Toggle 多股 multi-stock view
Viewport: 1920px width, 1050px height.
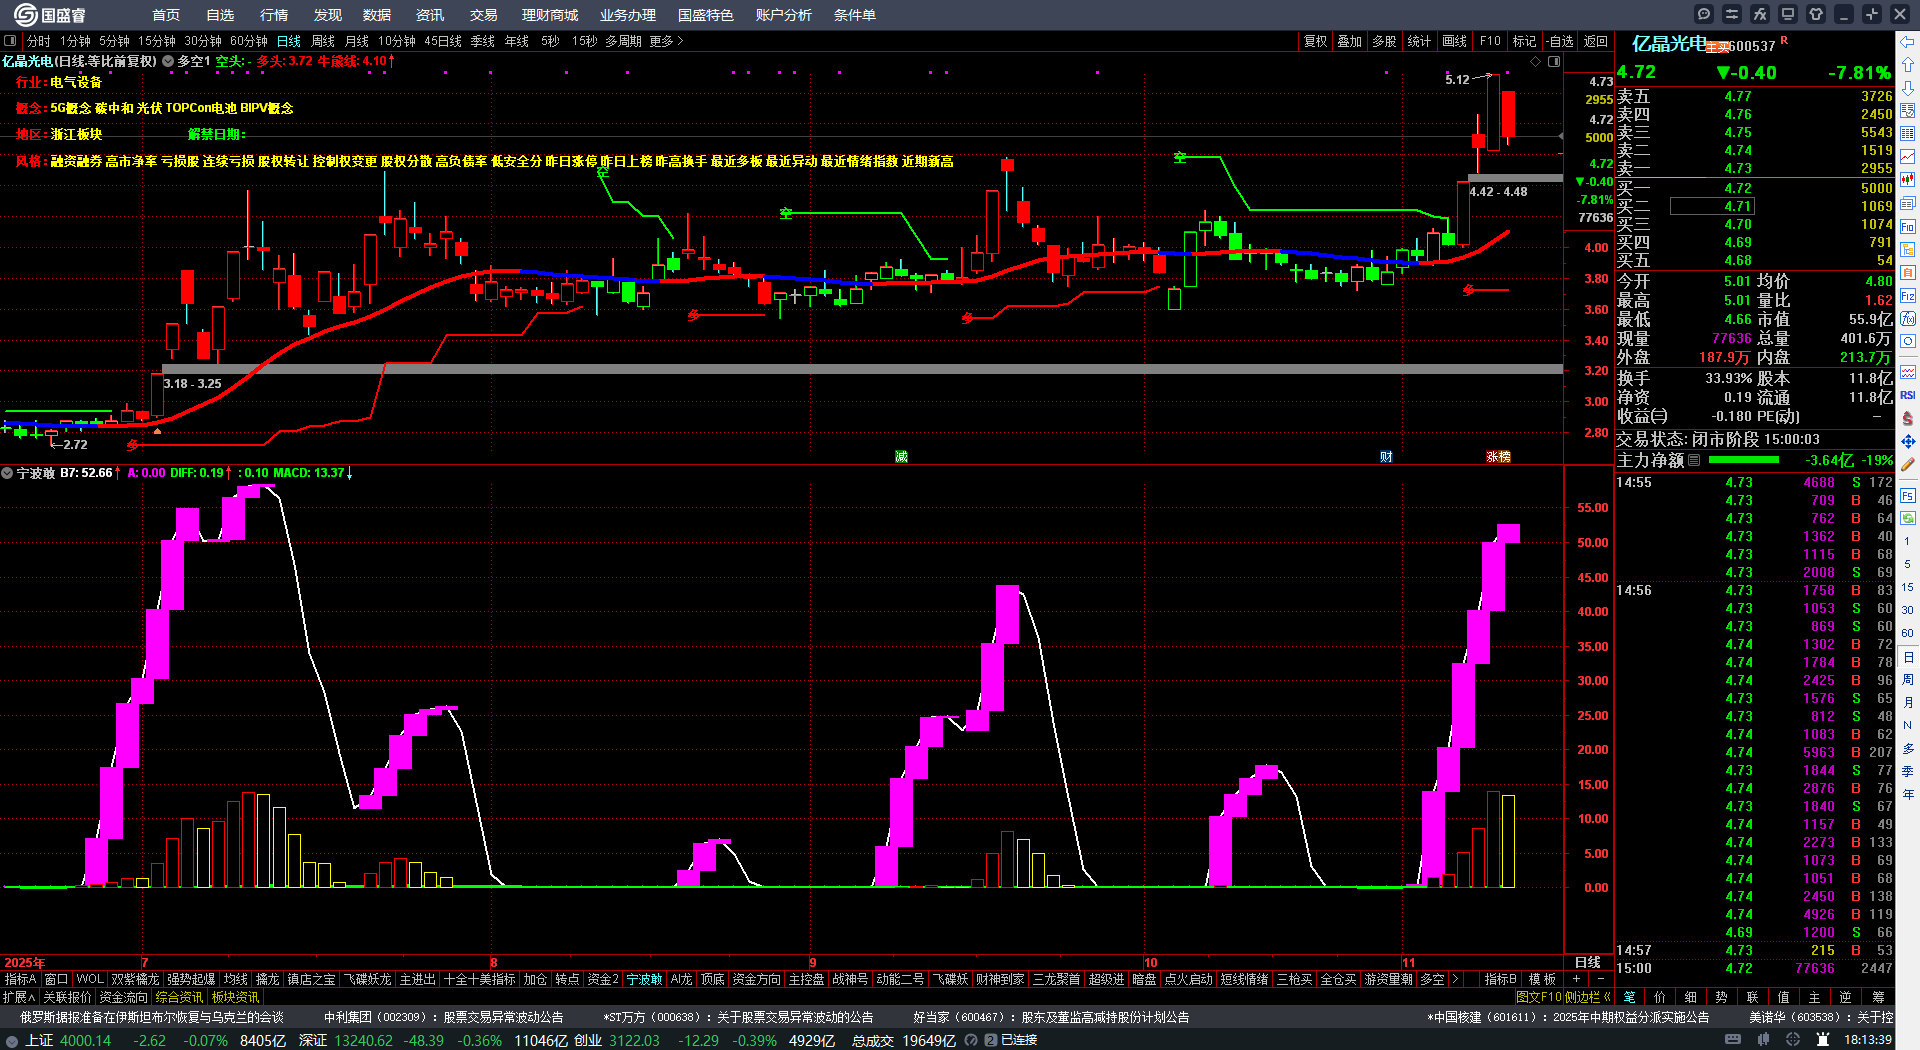(1384, 41)
